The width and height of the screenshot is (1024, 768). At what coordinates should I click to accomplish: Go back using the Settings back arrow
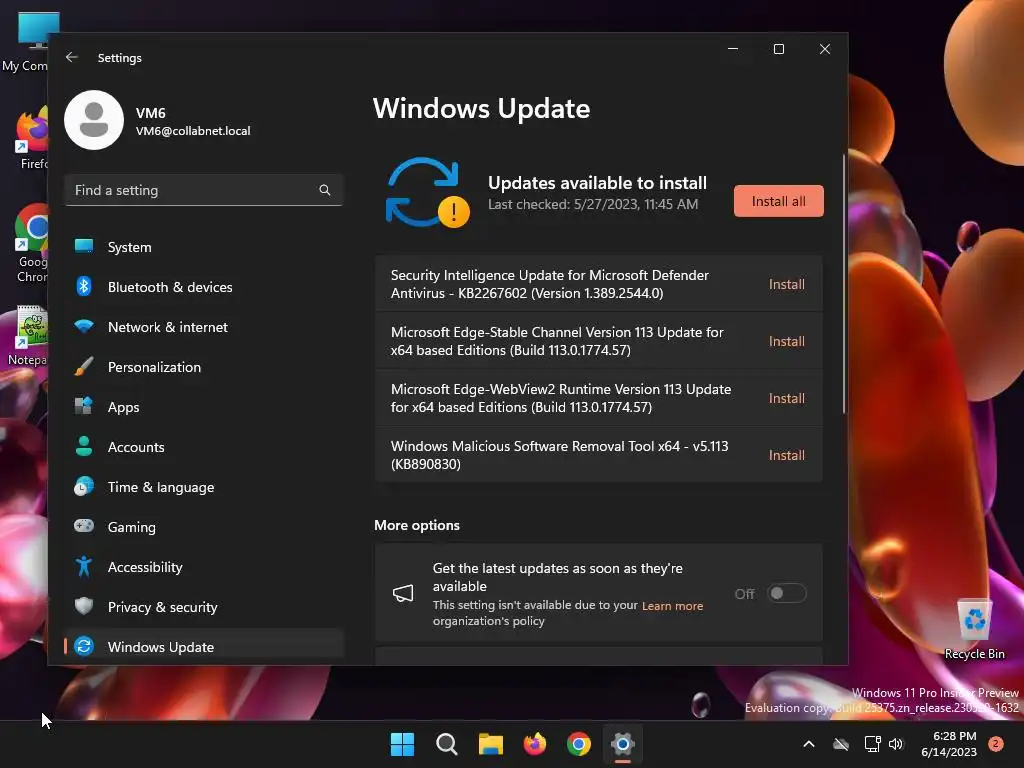point(72,57)
